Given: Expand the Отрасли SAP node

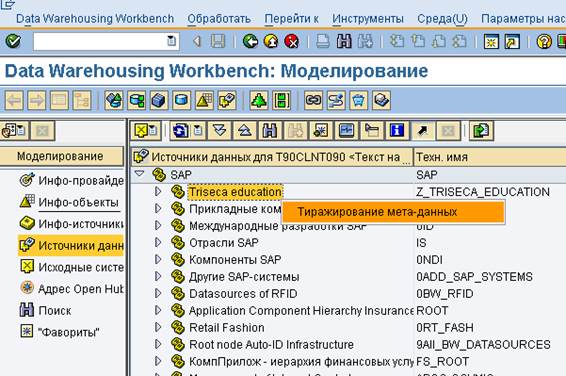Looking at the screenshot, I should click(158, 242).
